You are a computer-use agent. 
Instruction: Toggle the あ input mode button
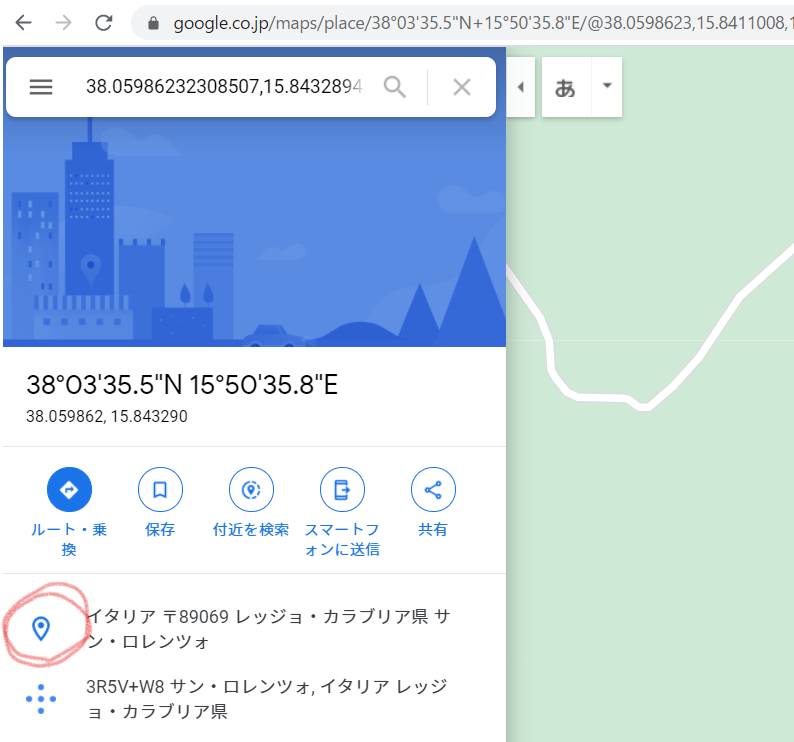point(566,88)
